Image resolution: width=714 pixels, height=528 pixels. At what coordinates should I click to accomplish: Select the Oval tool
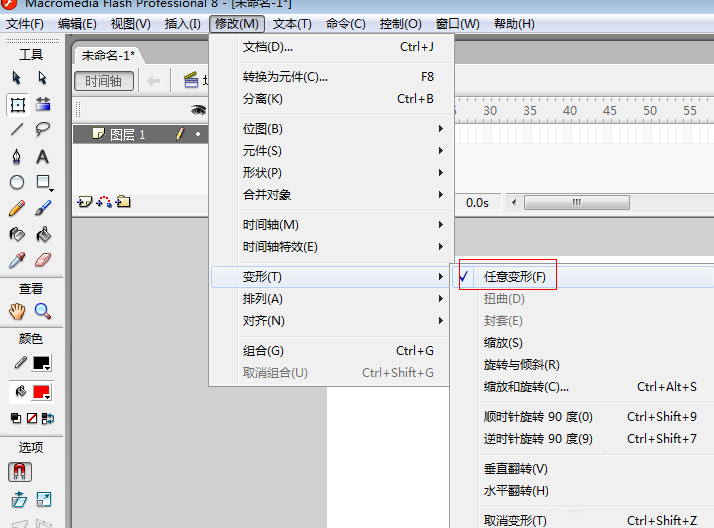click(17, 183)
